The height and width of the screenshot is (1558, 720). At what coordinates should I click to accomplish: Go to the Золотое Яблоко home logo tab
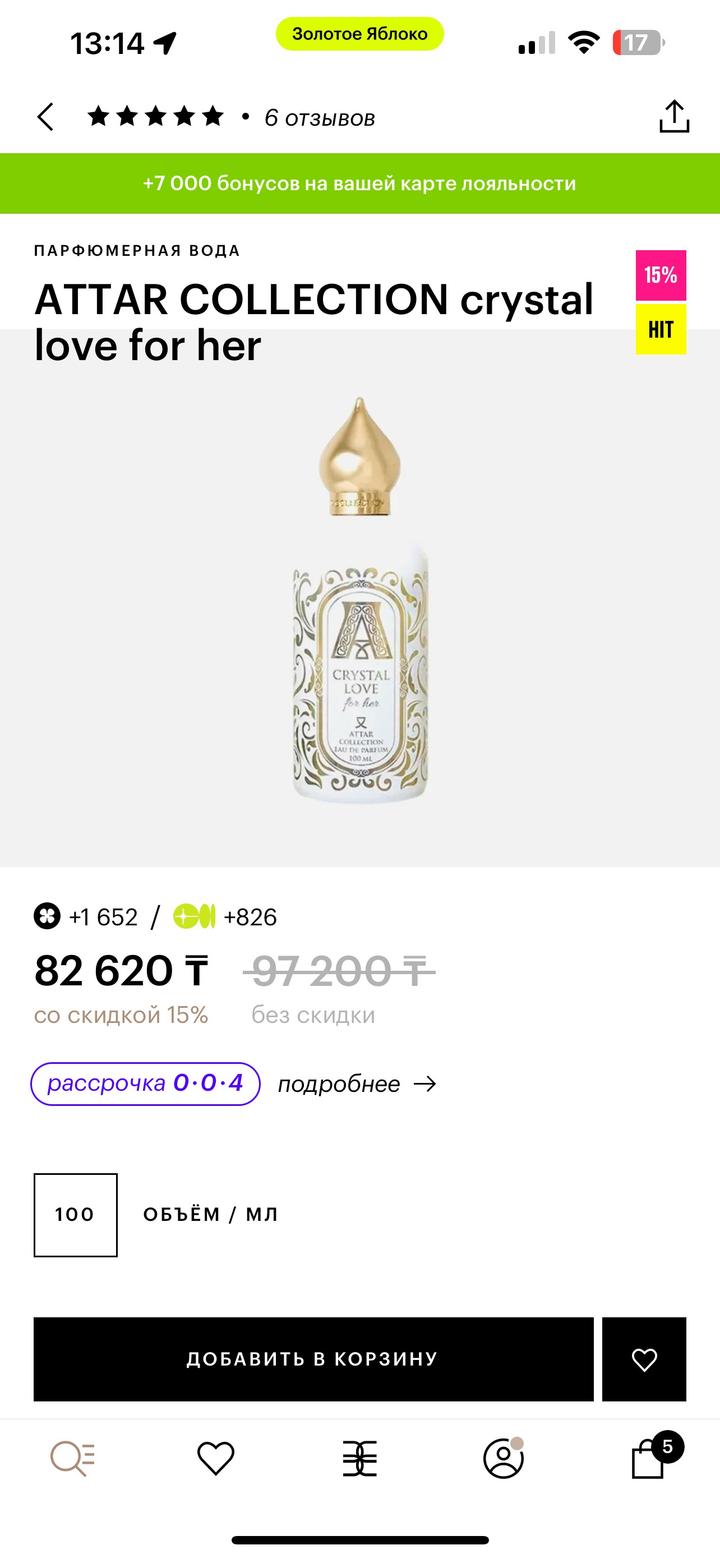click(x=360, y=1459)
